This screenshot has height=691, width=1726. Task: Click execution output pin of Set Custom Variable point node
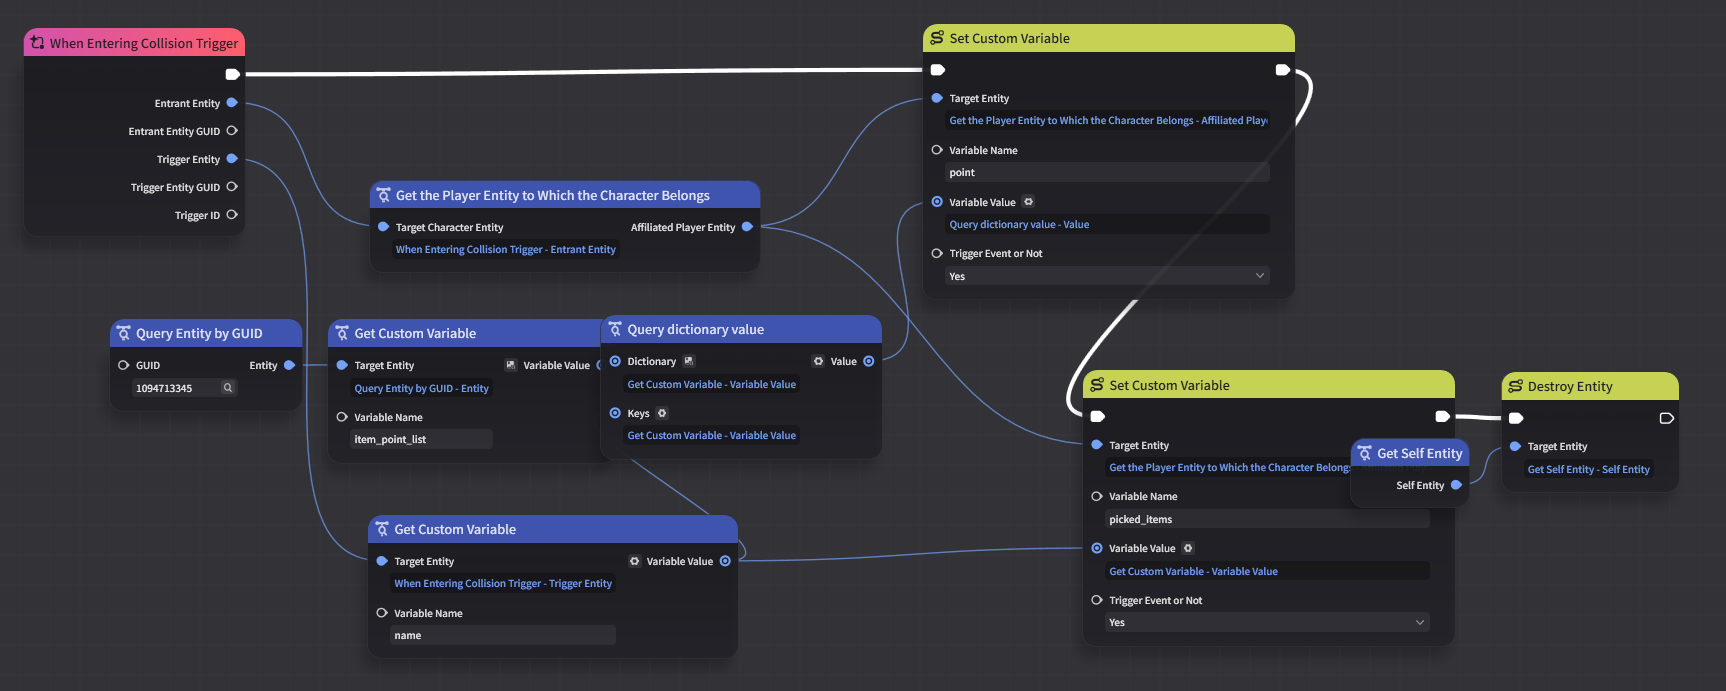(1282, 70)
